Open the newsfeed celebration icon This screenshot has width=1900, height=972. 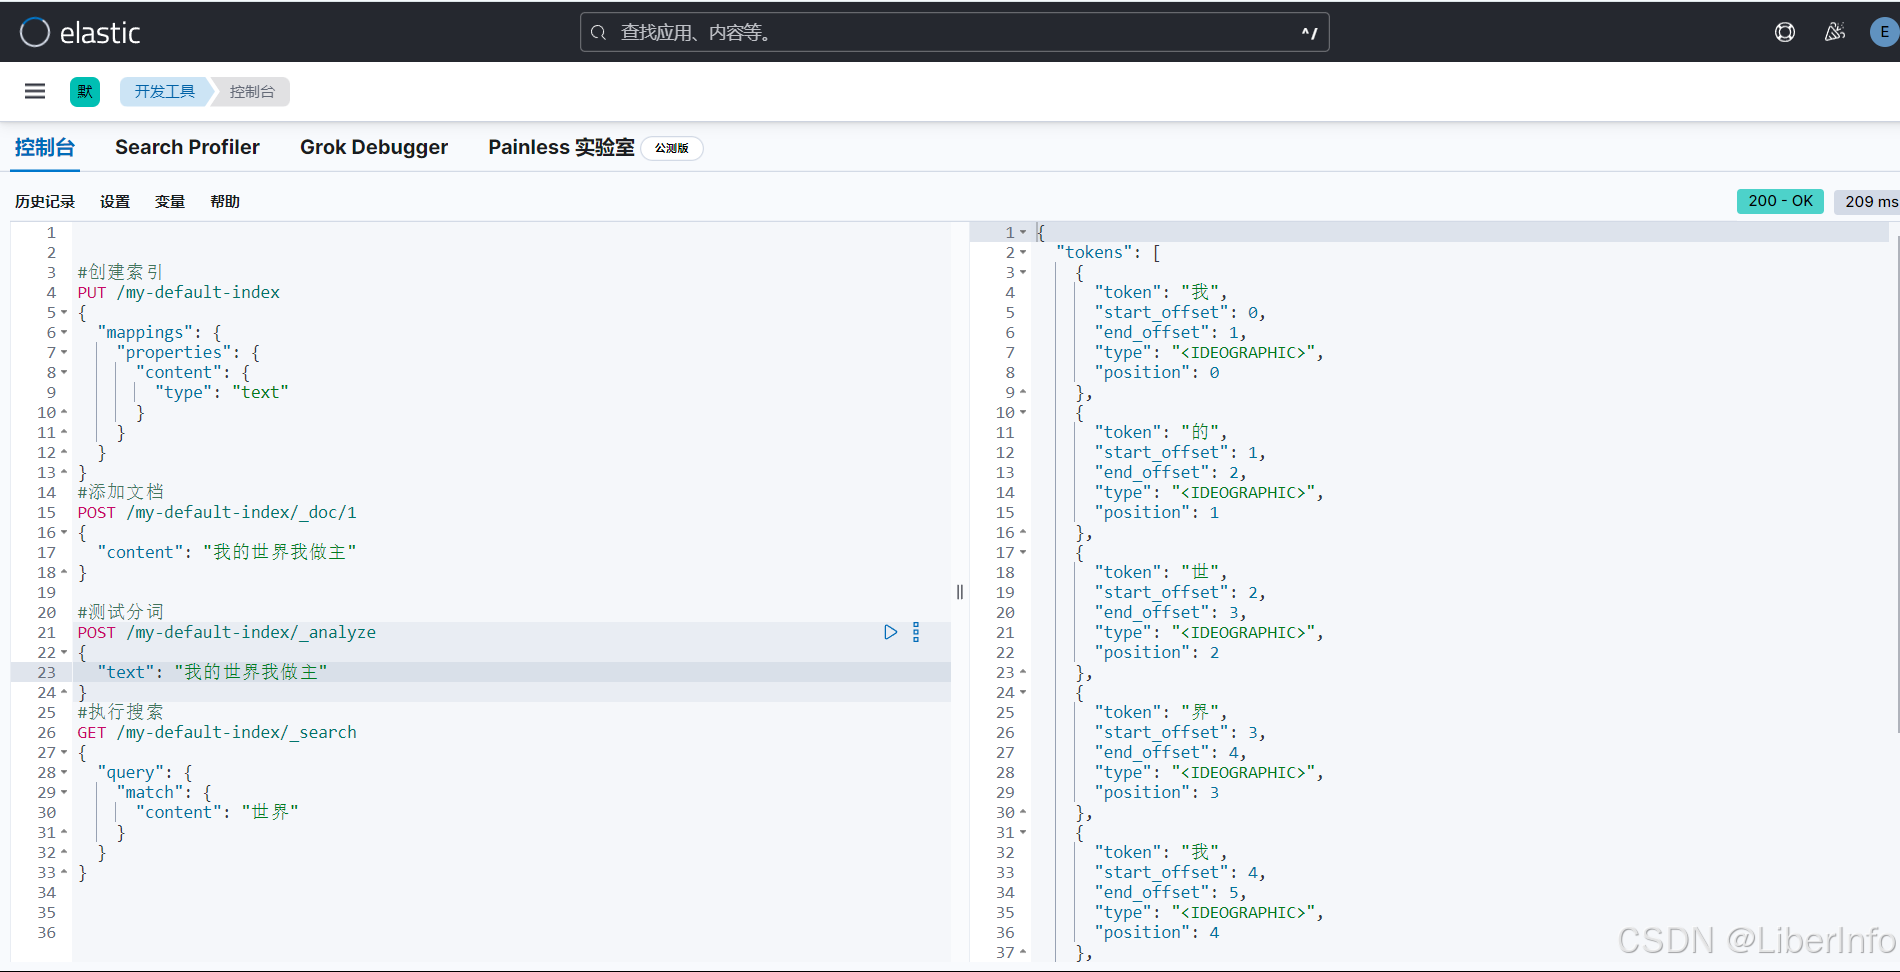tap(1834, 32)
